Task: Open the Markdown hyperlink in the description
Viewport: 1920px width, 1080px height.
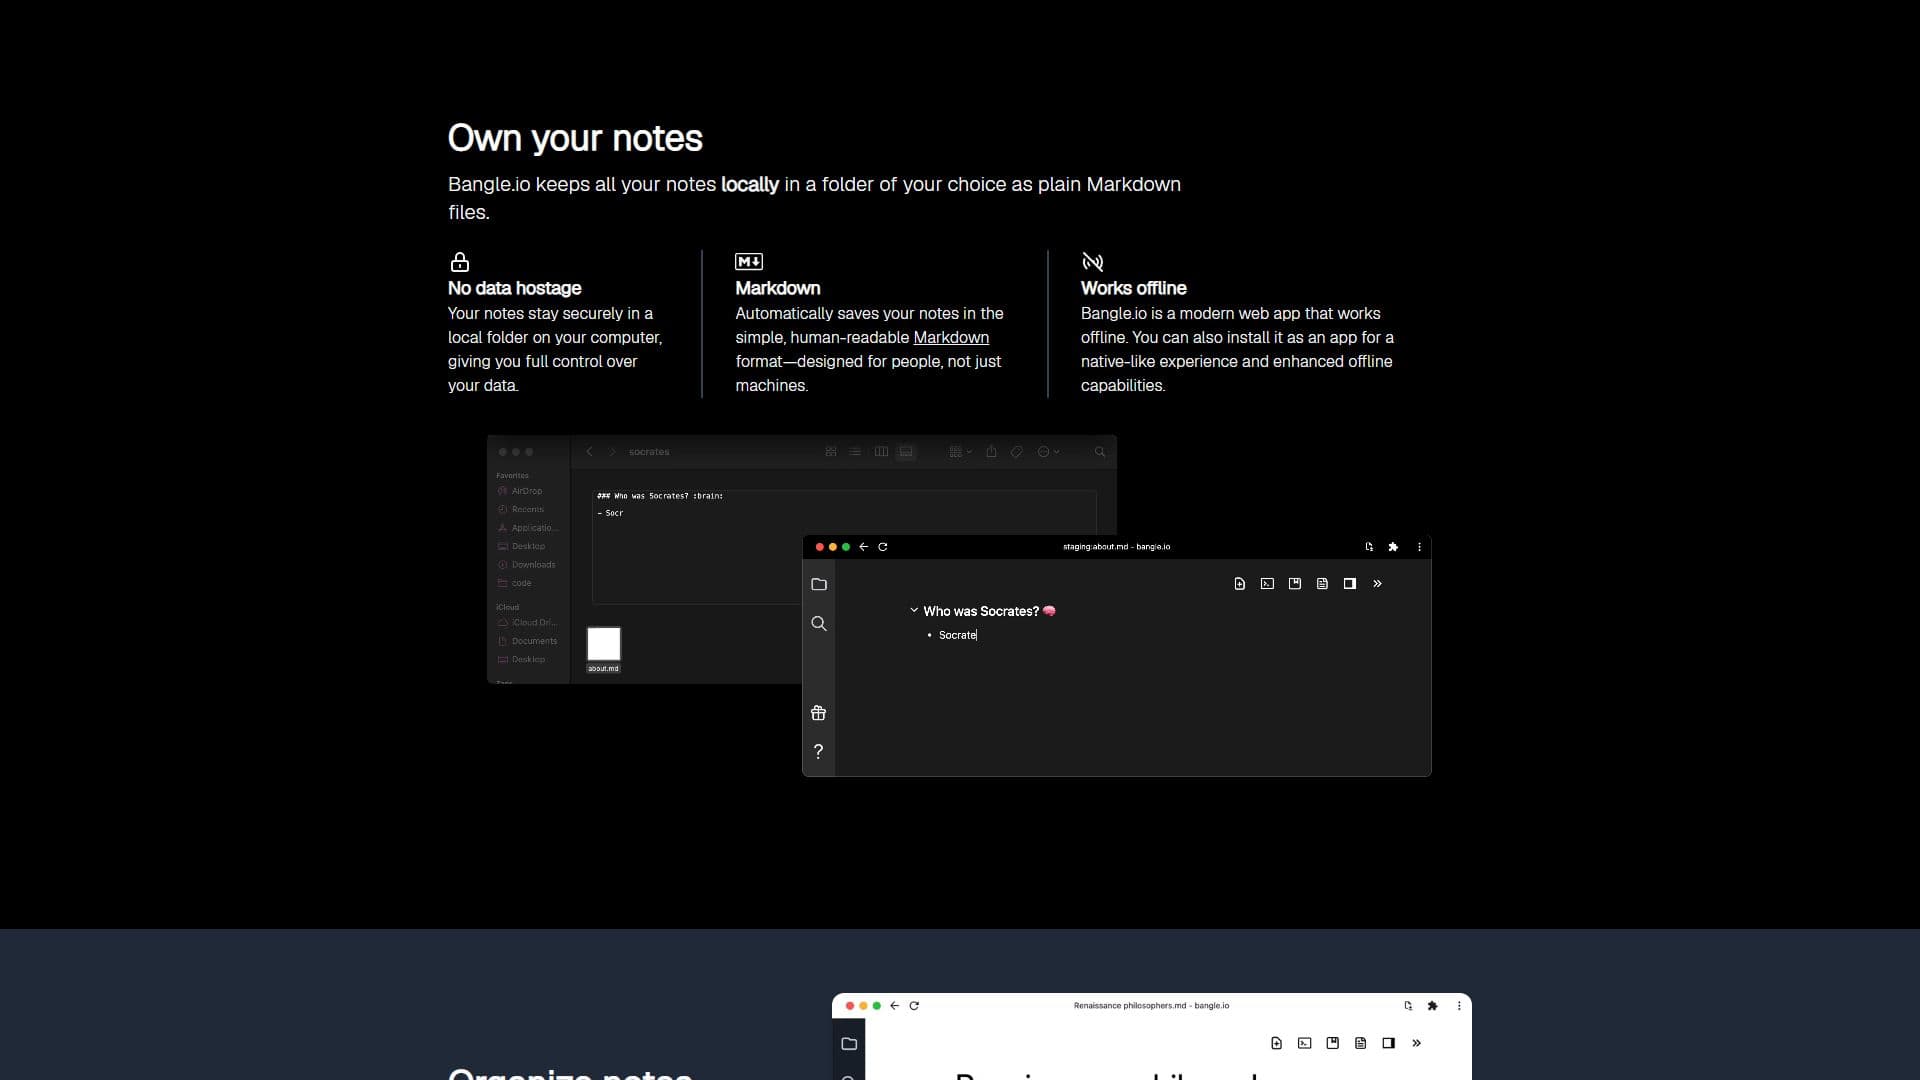Action: (951, 337)
